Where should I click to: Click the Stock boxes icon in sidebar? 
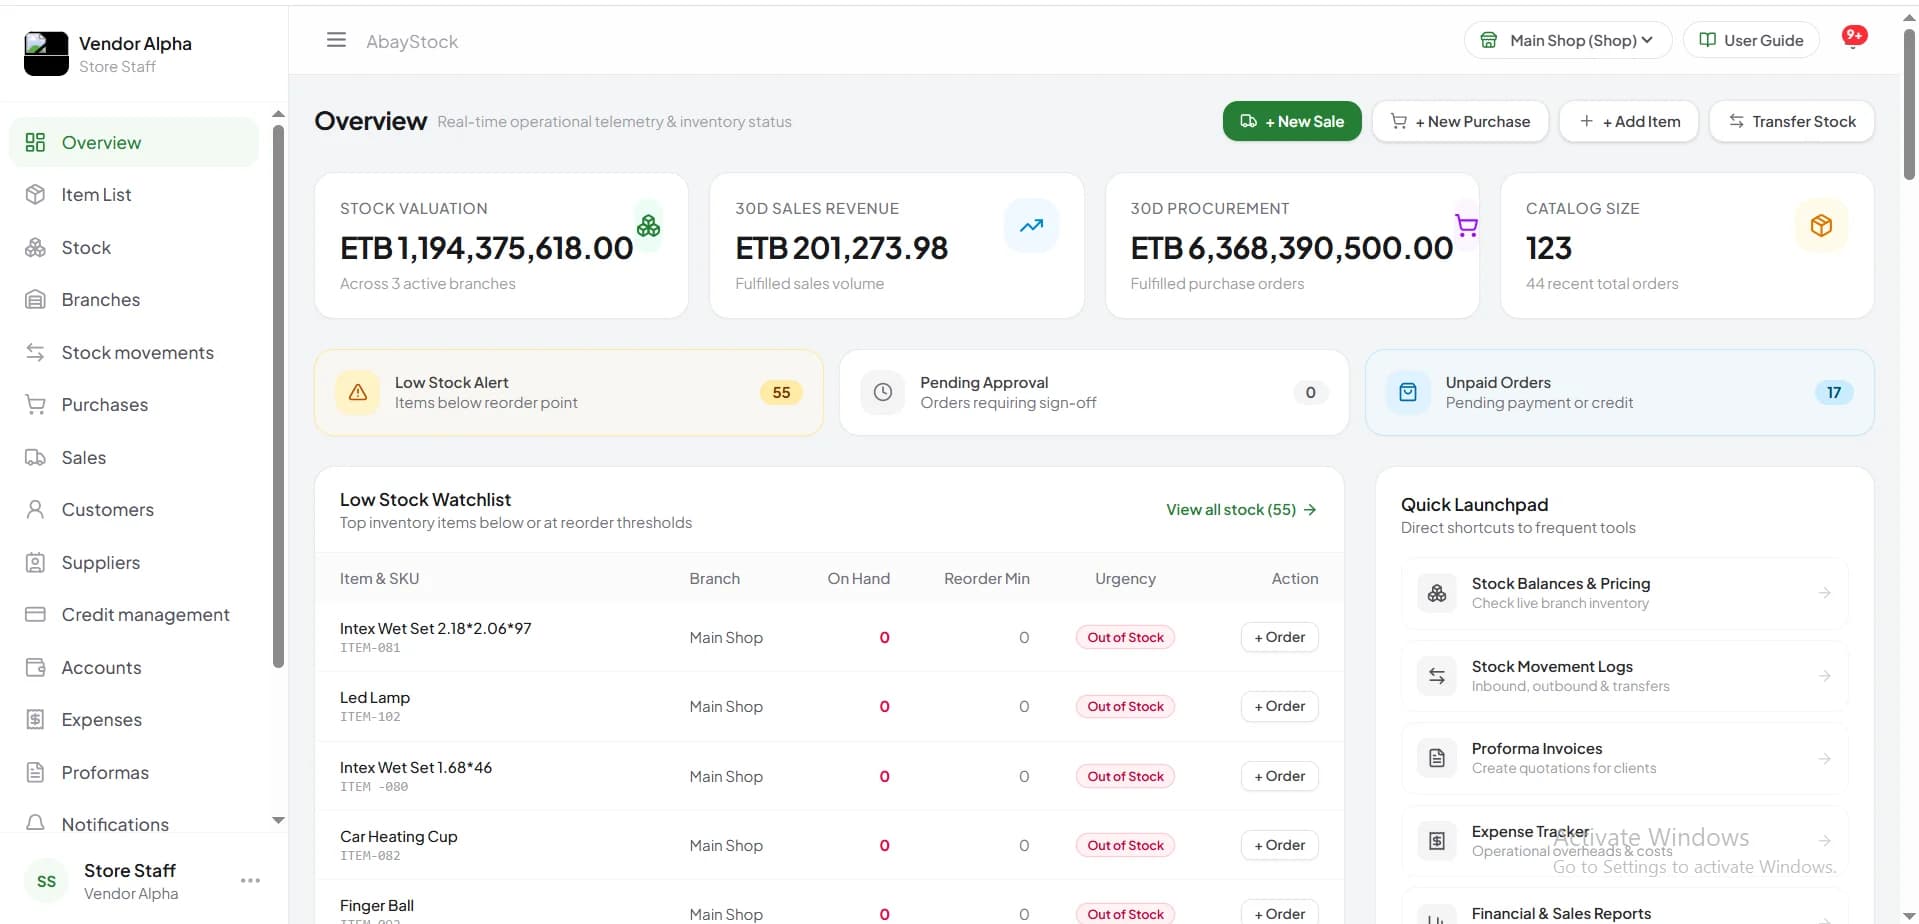click(35, 247)
